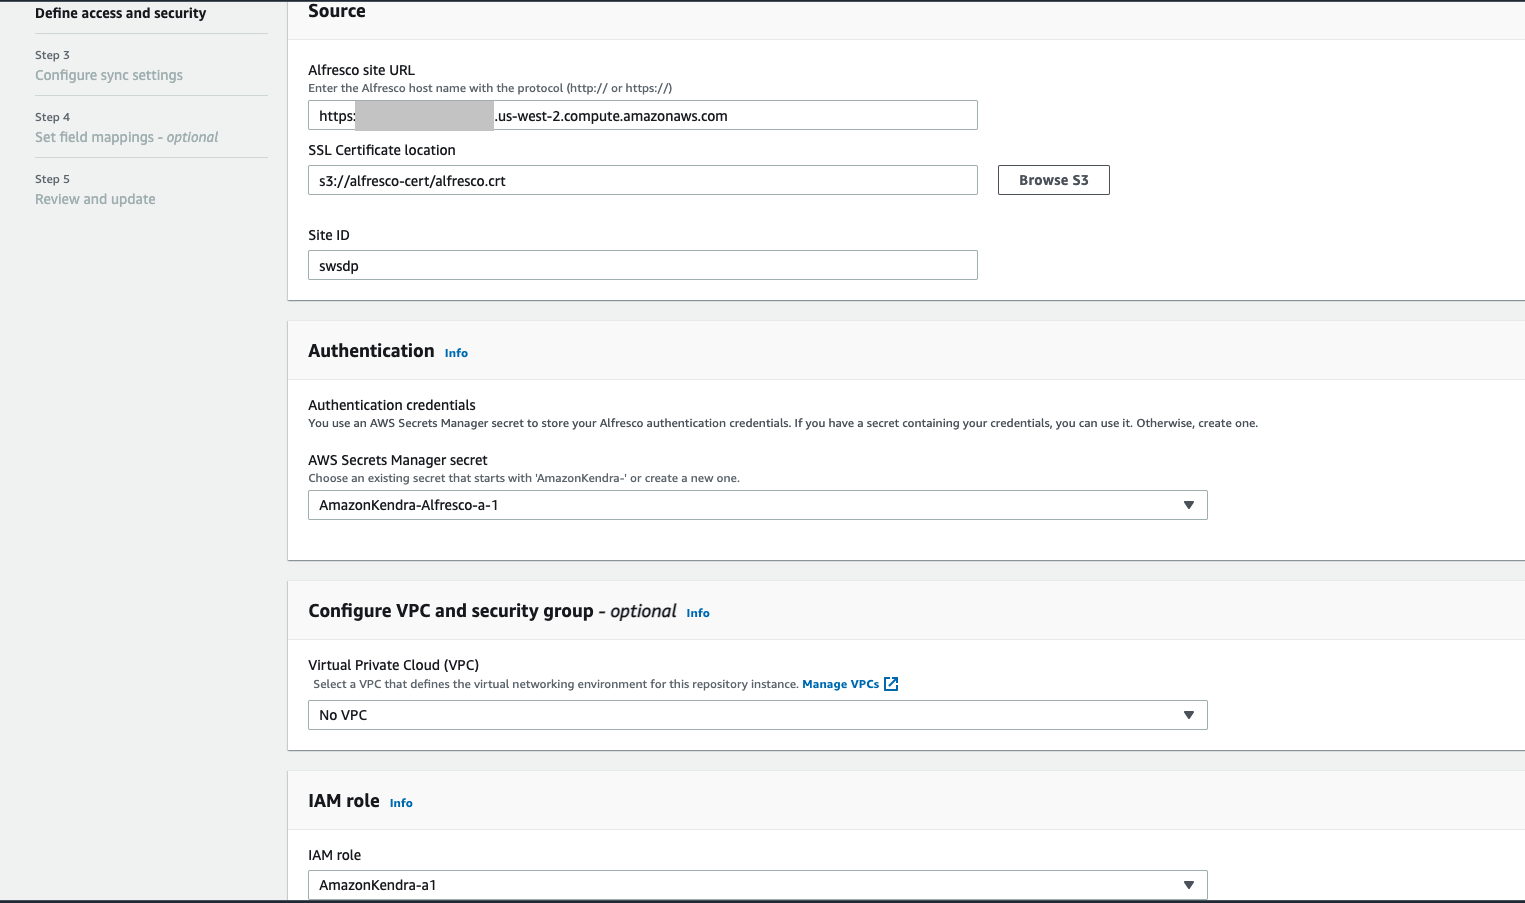1525x903 pixels.
Task: Go to Configure sync settings step
Action: click(x=109, y=75)
